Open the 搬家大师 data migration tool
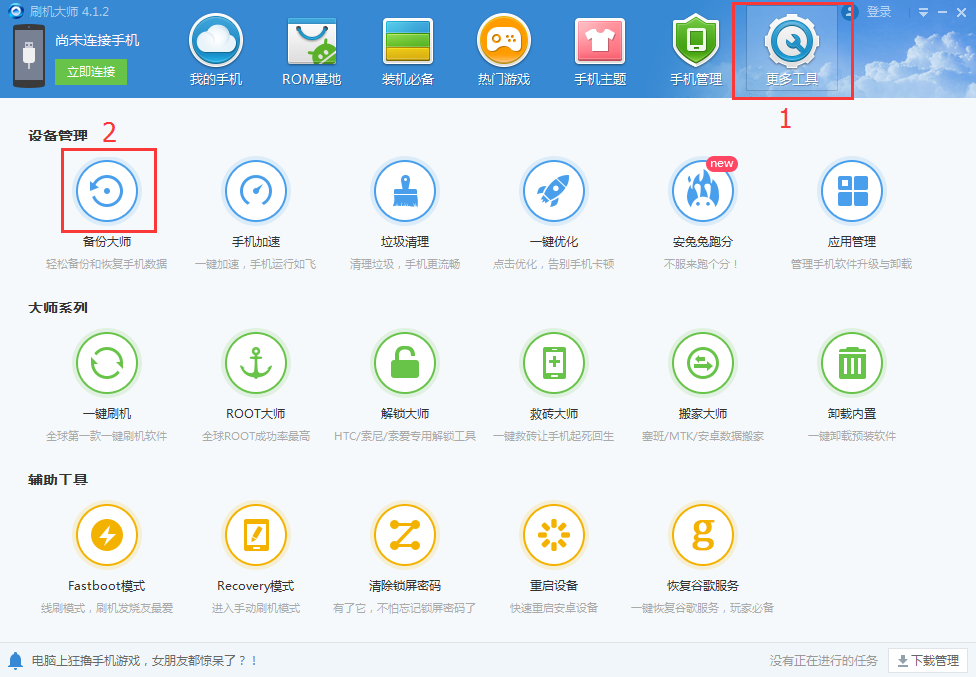This screenshot has width=976, height=677. [703, 362]
